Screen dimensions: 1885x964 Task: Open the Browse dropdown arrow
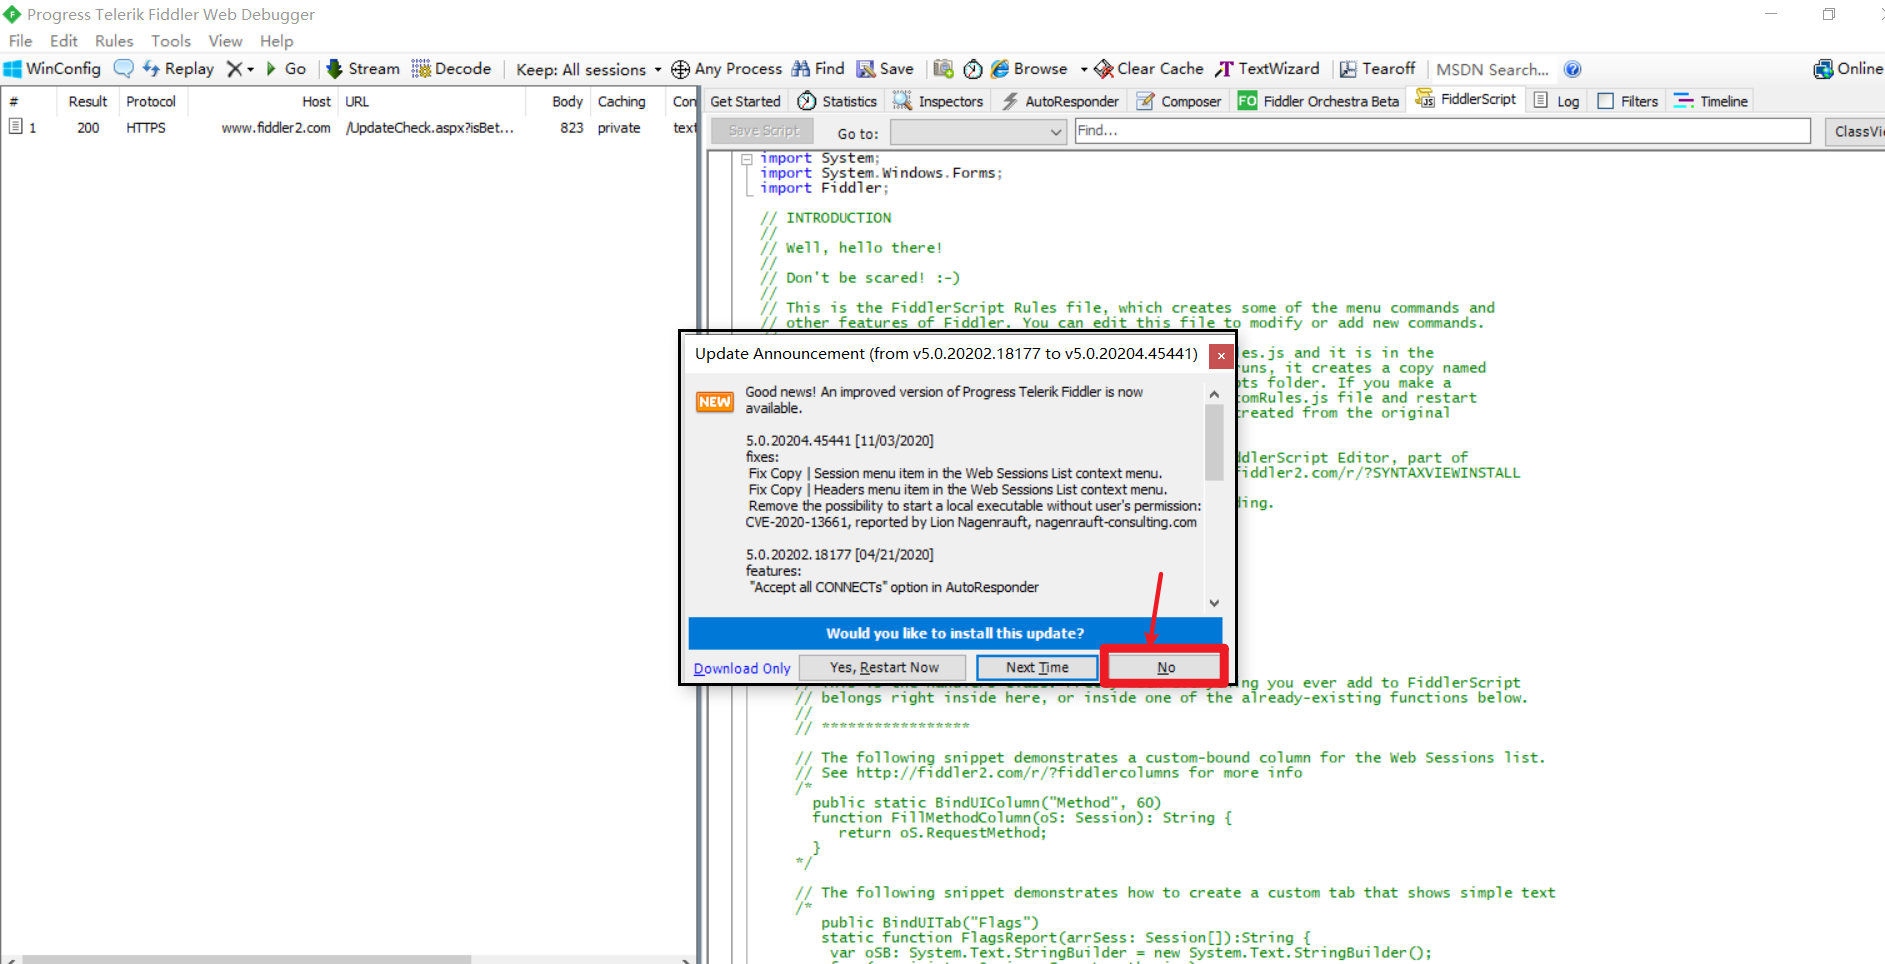1084,69
